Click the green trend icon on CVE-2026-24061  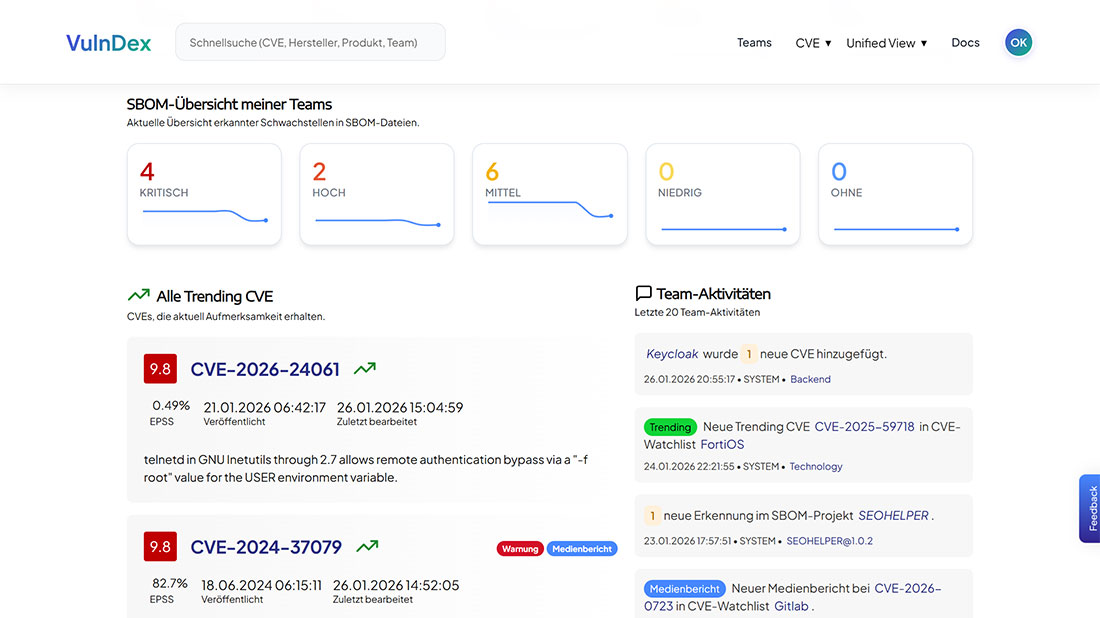(x=364, y=368)
